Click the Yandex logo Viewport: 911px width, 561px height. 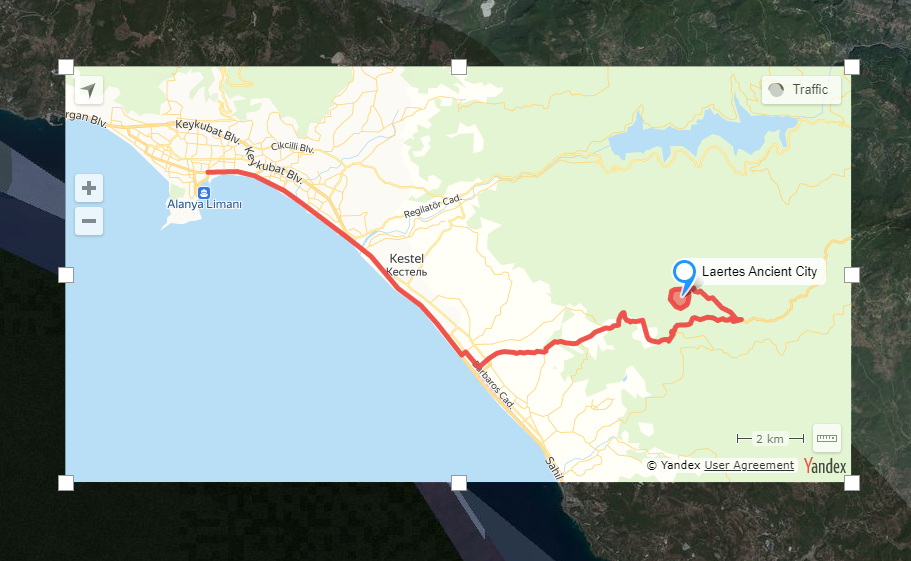click(825, 466)
